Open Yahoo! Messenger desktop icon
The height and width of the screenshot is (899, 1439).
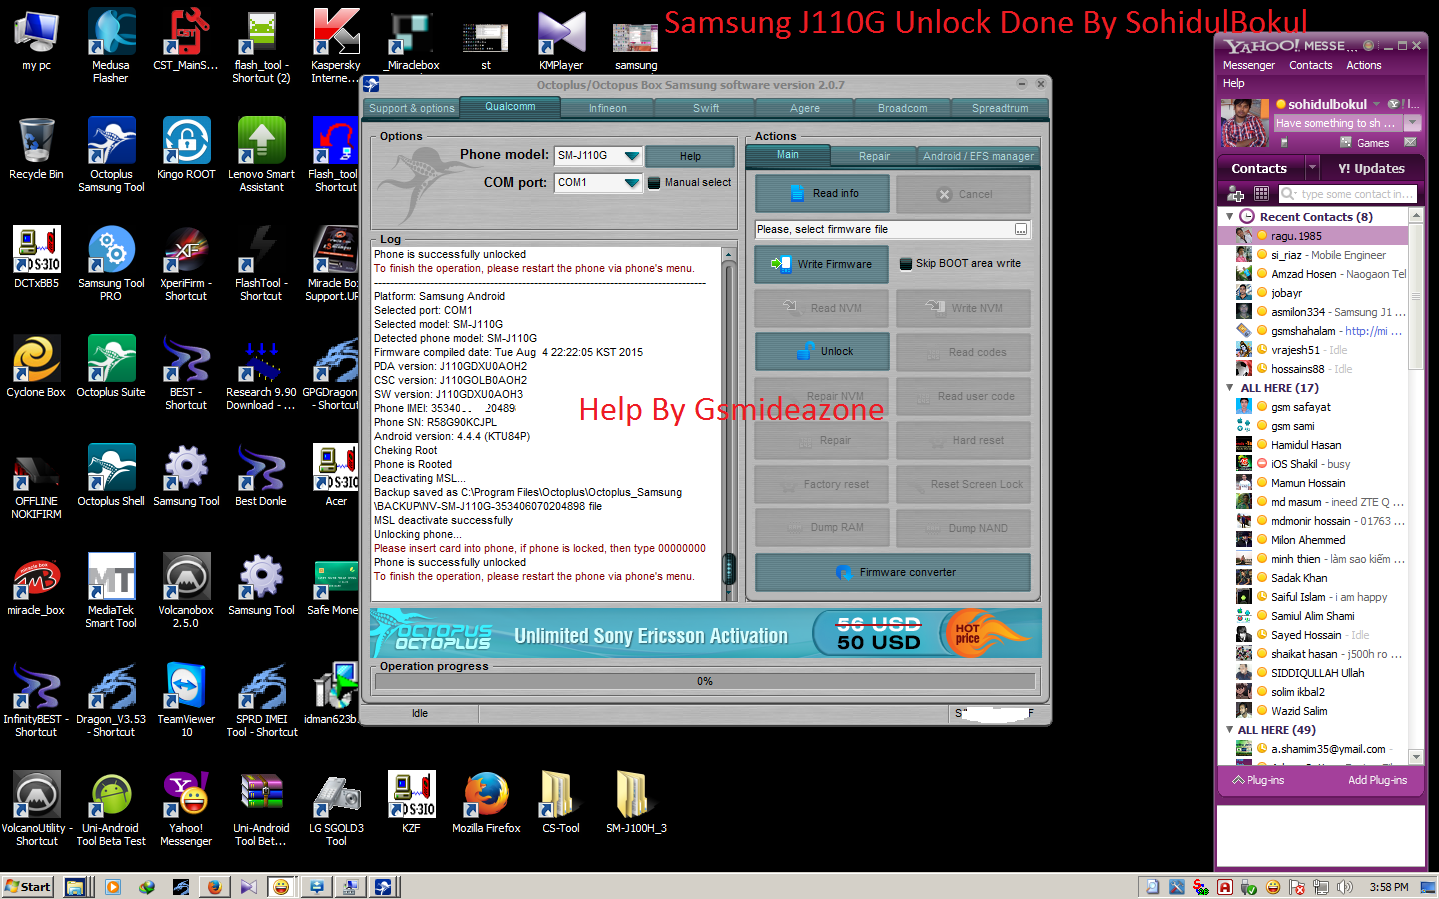coord(186,808)
